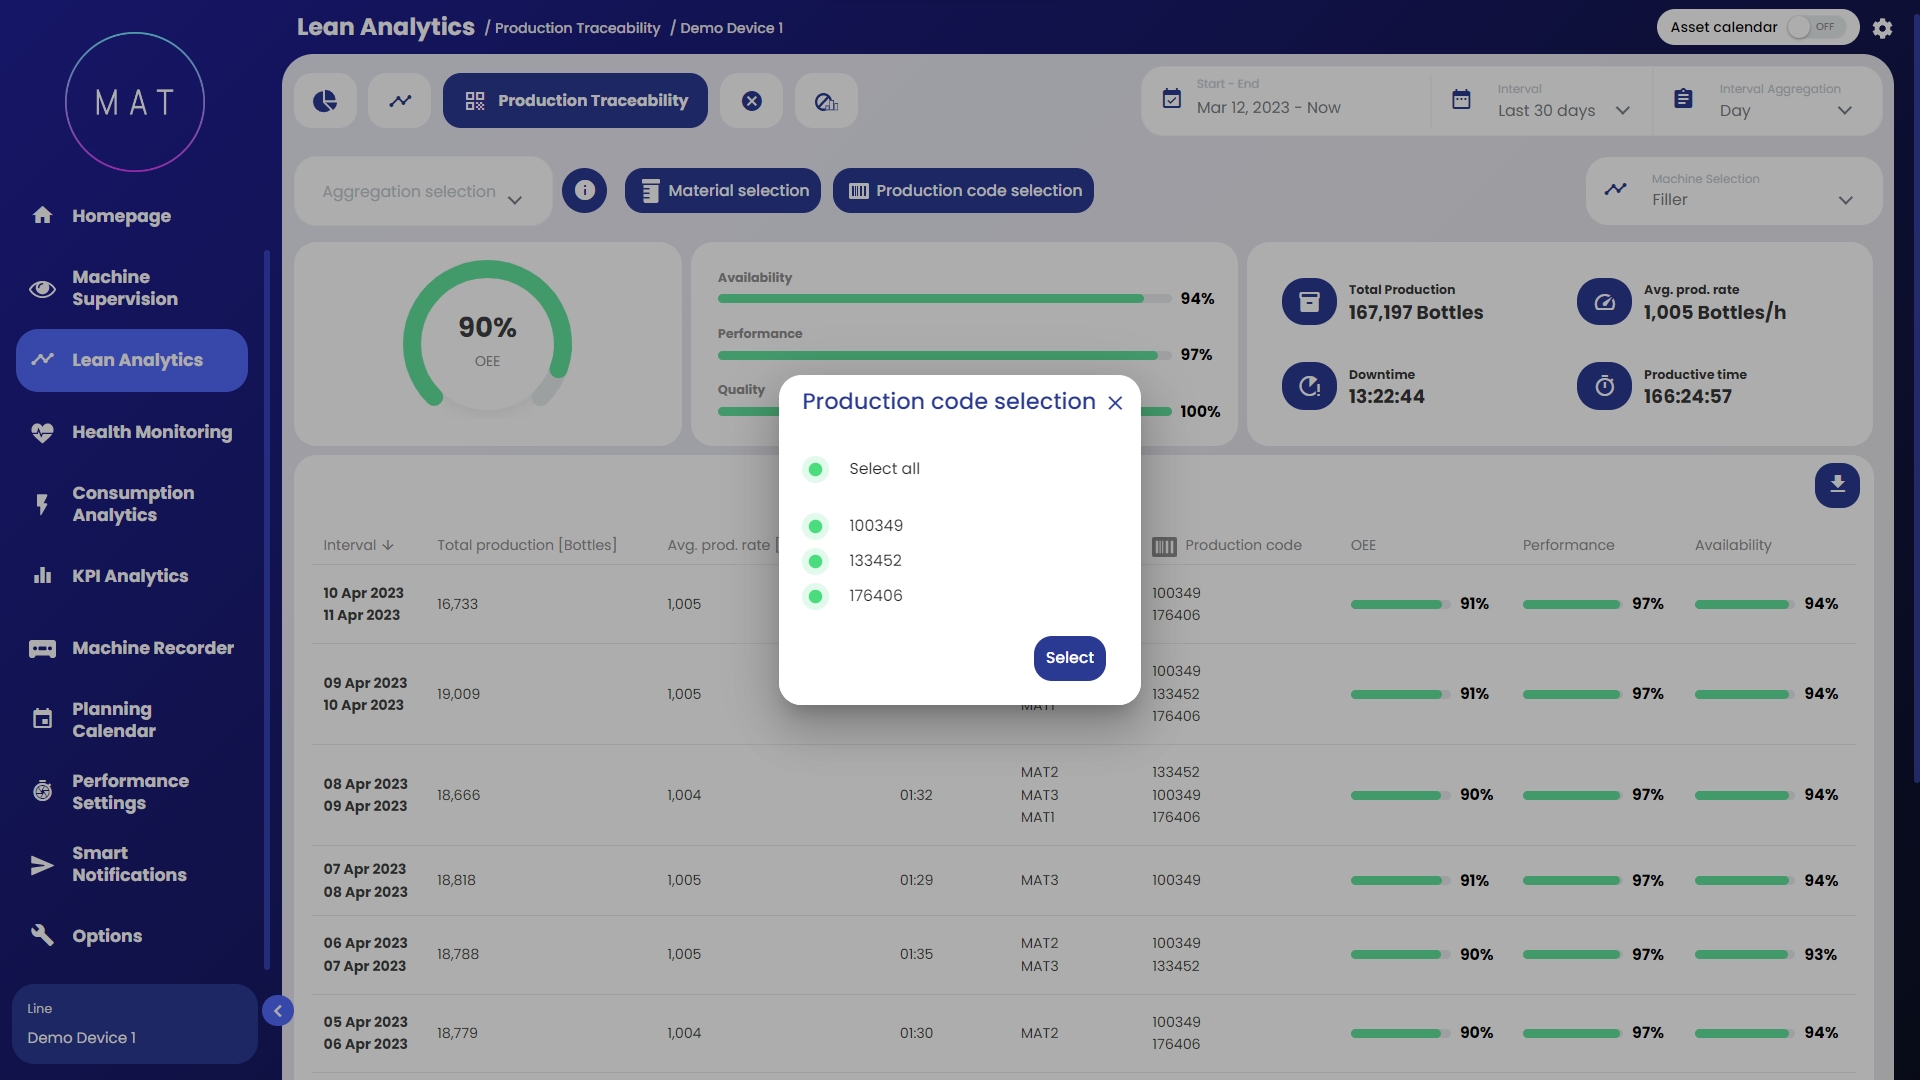The width and height of the screenshot is (1920, 1080).
Task: Download the table data
Action: 1837,485
